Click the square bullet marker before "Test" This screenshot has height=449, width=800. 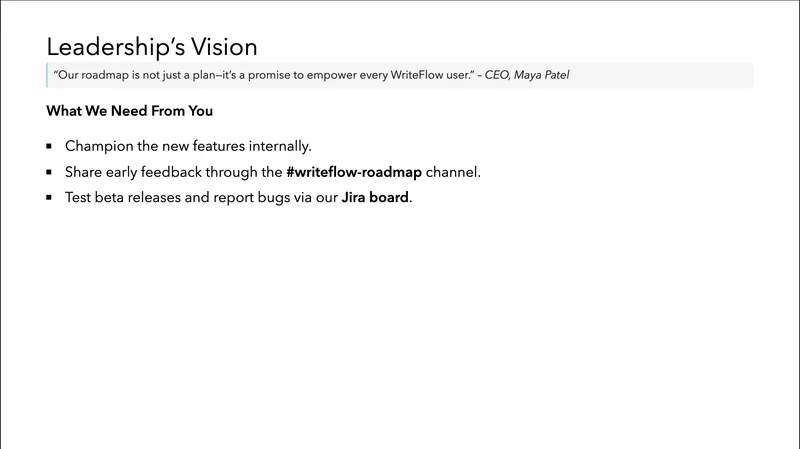click(49, 198)
